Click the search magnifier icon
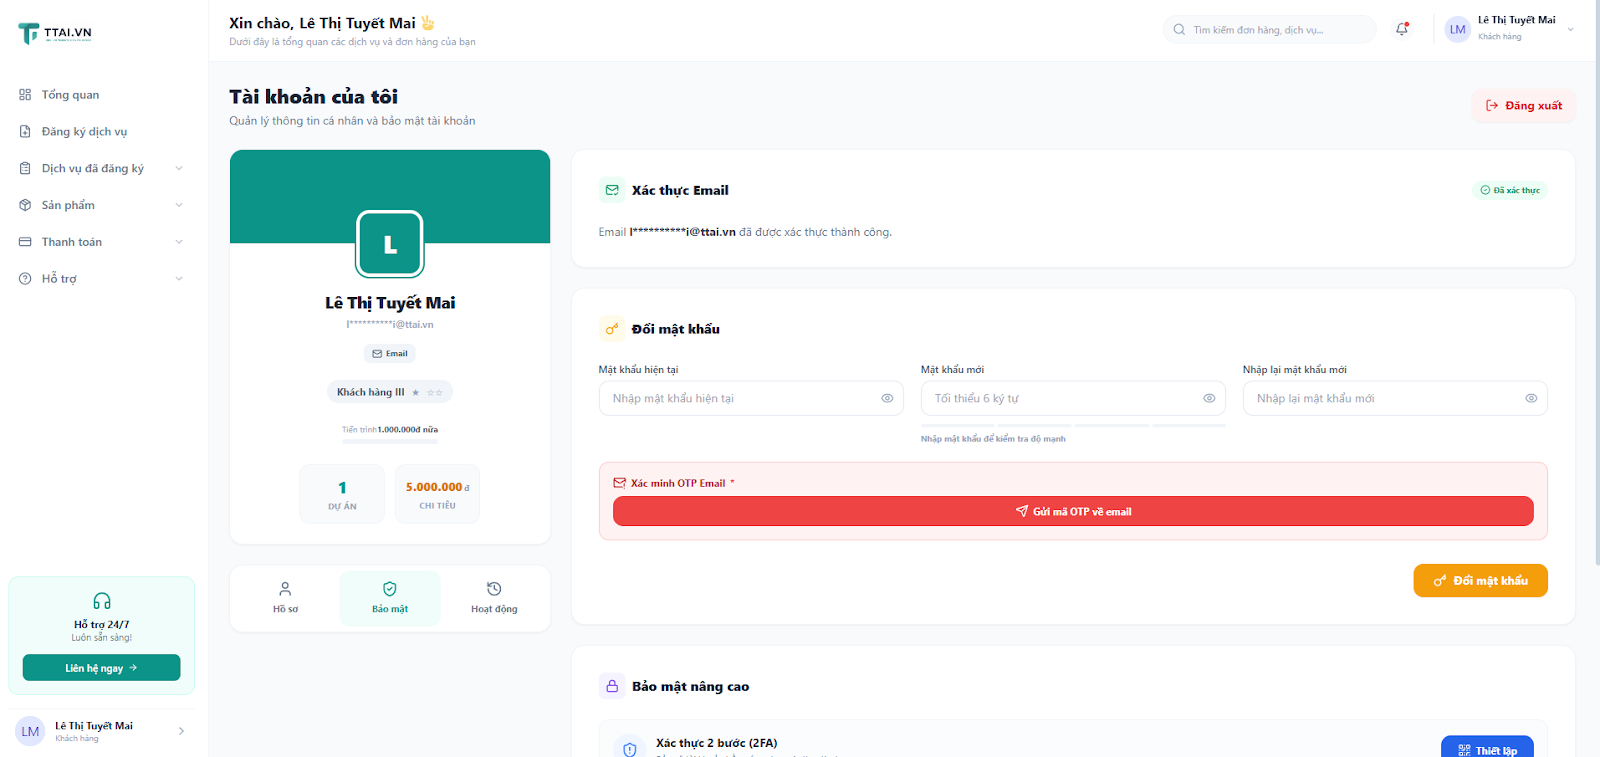The width and height of the screenshot is (1600, 757). tap(1179, 30)
